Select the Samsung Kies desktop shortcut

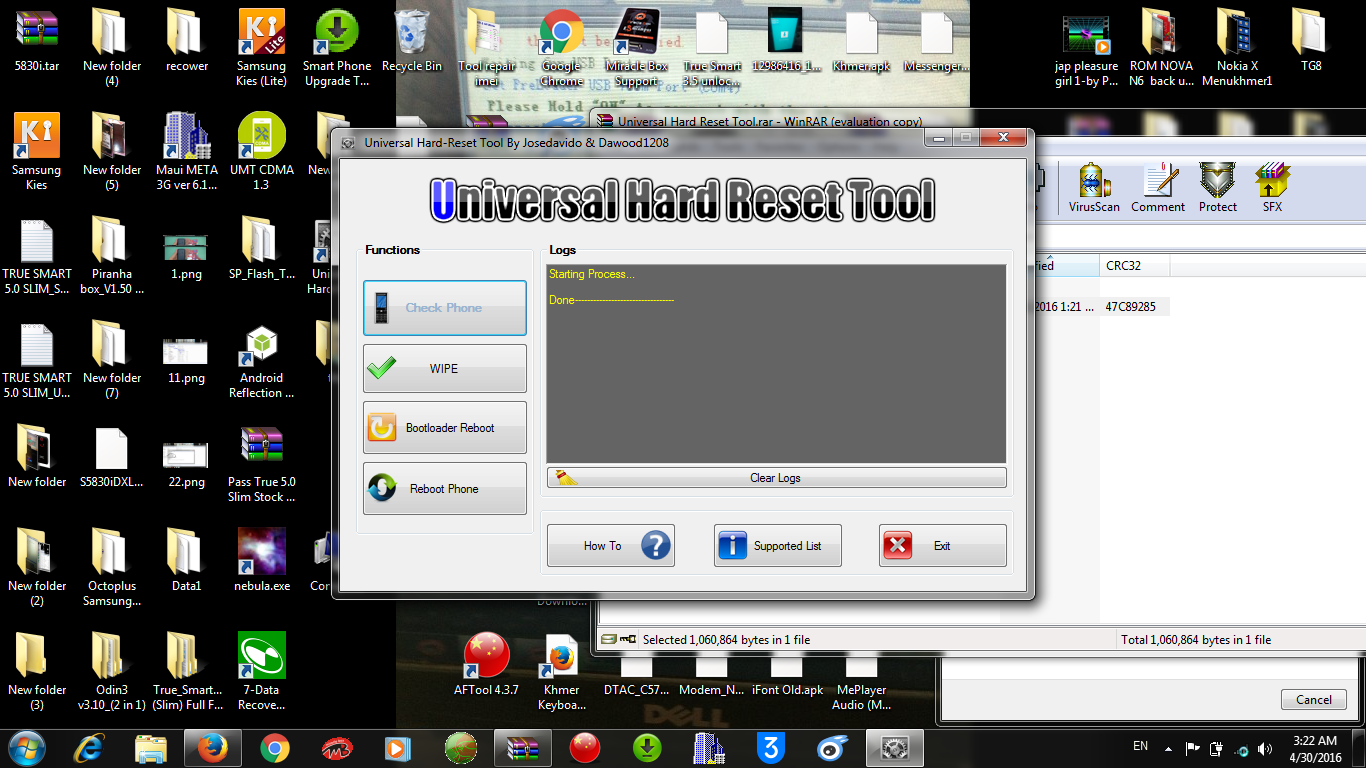pos(36,151)
